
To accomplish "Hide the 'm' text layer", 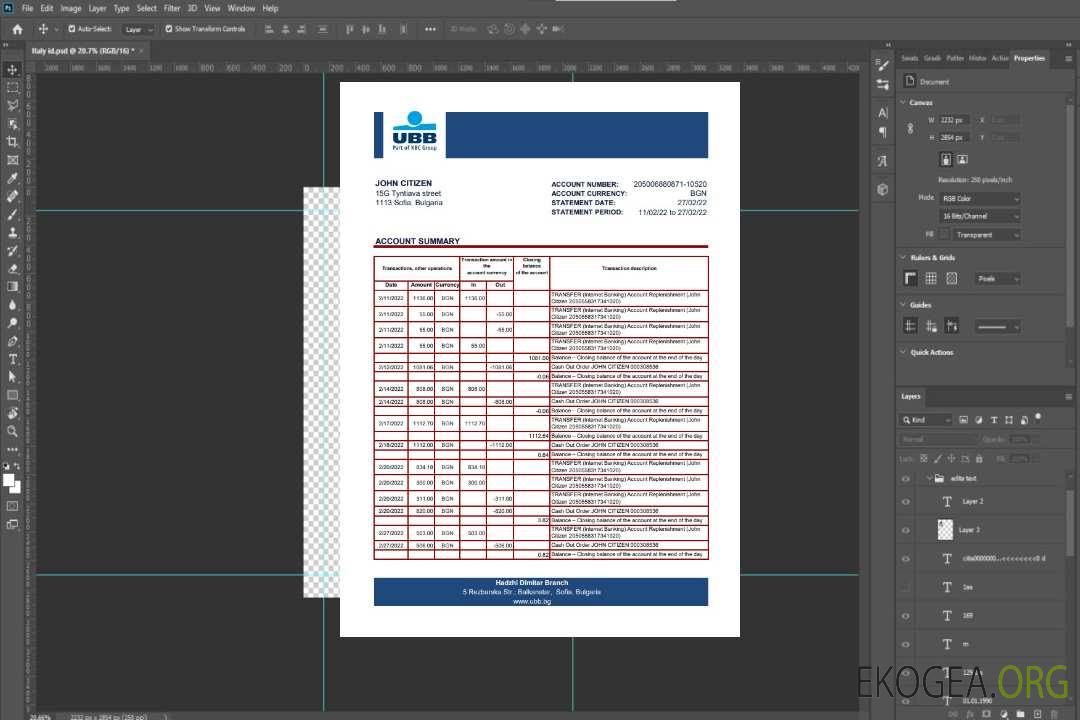I will (906, 645).
